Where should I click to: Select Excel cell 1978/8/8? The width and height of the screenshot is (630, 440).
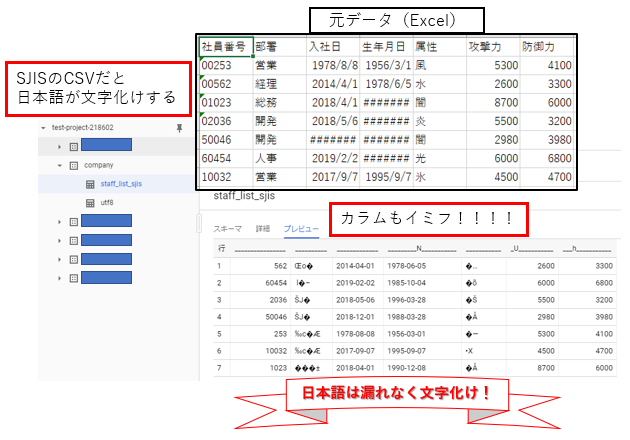[x=333, y=65]
